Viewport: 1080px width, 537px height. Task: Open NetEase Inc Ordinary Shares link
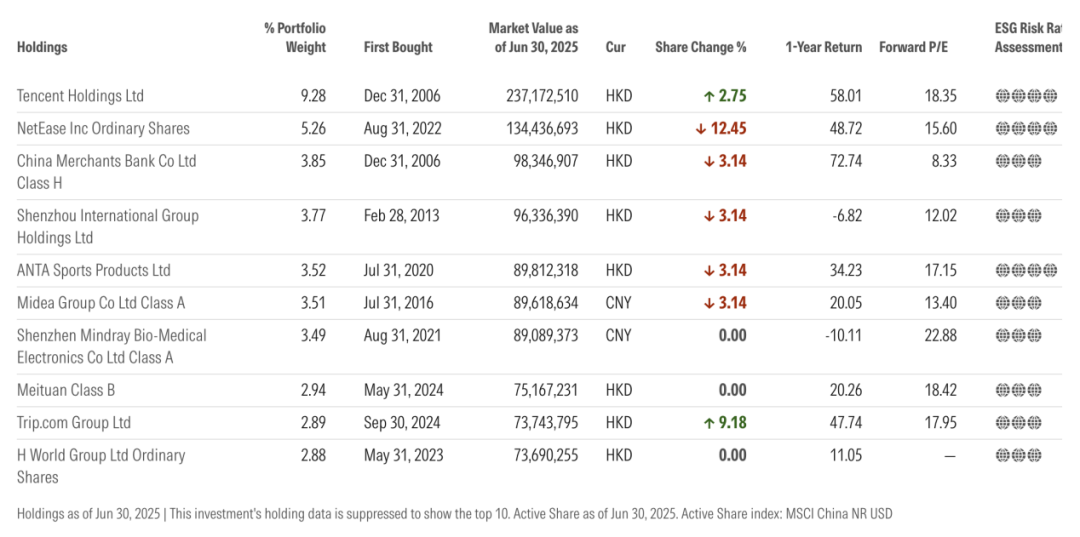[x=103, y=128]
